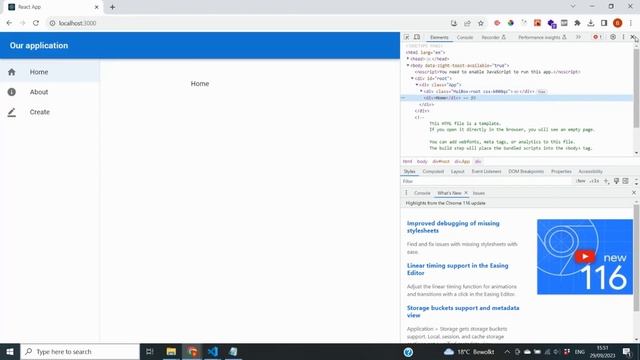Click the Home icon in the sidebar
Image resolution: width=640 pixels, height=360 pixels.
[11, 72]
